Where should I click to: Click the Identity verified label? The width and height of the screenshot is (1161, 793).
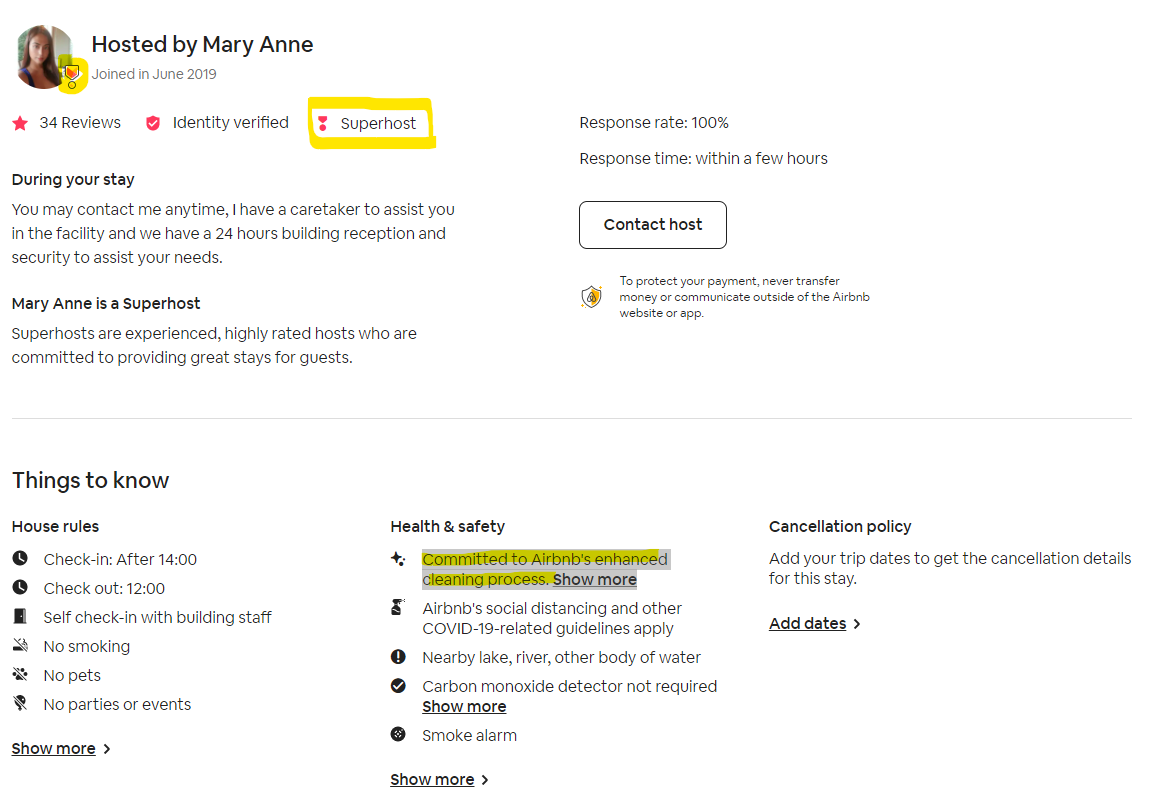pyautogui.click(x=230, y=123)
